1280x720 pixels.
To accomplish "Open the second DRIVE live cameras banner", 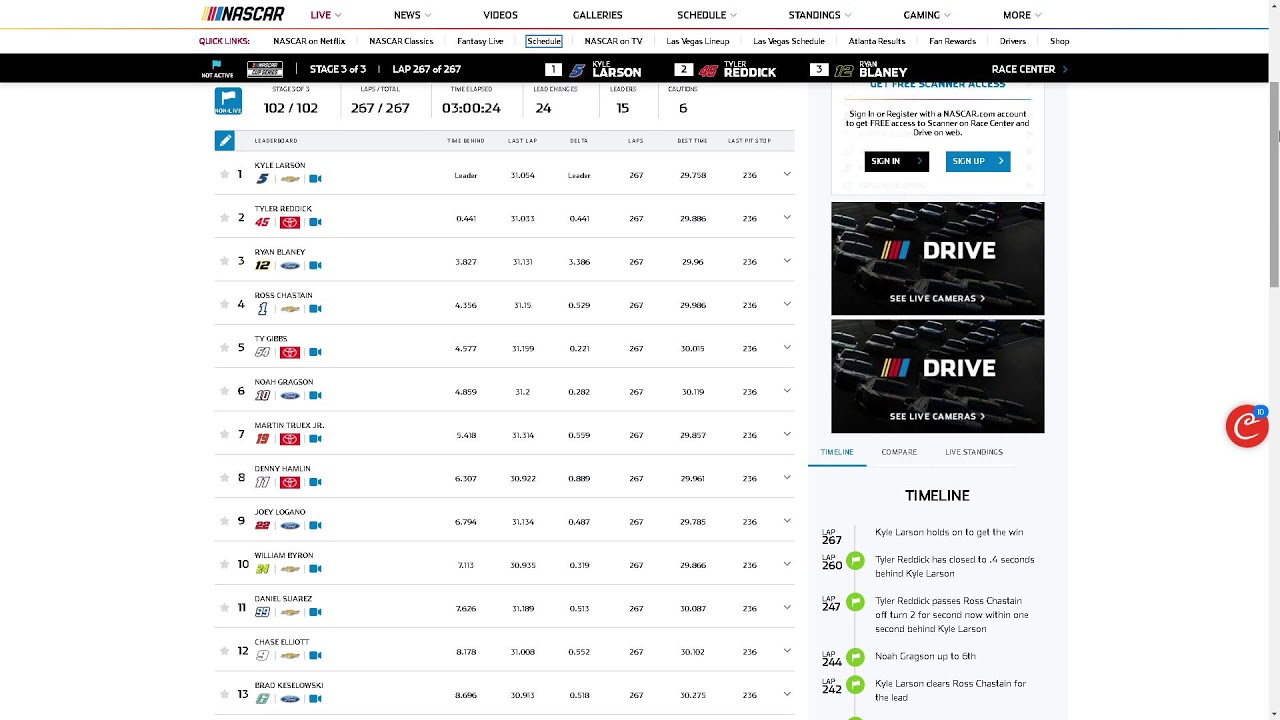I will [x=937, y=376].
